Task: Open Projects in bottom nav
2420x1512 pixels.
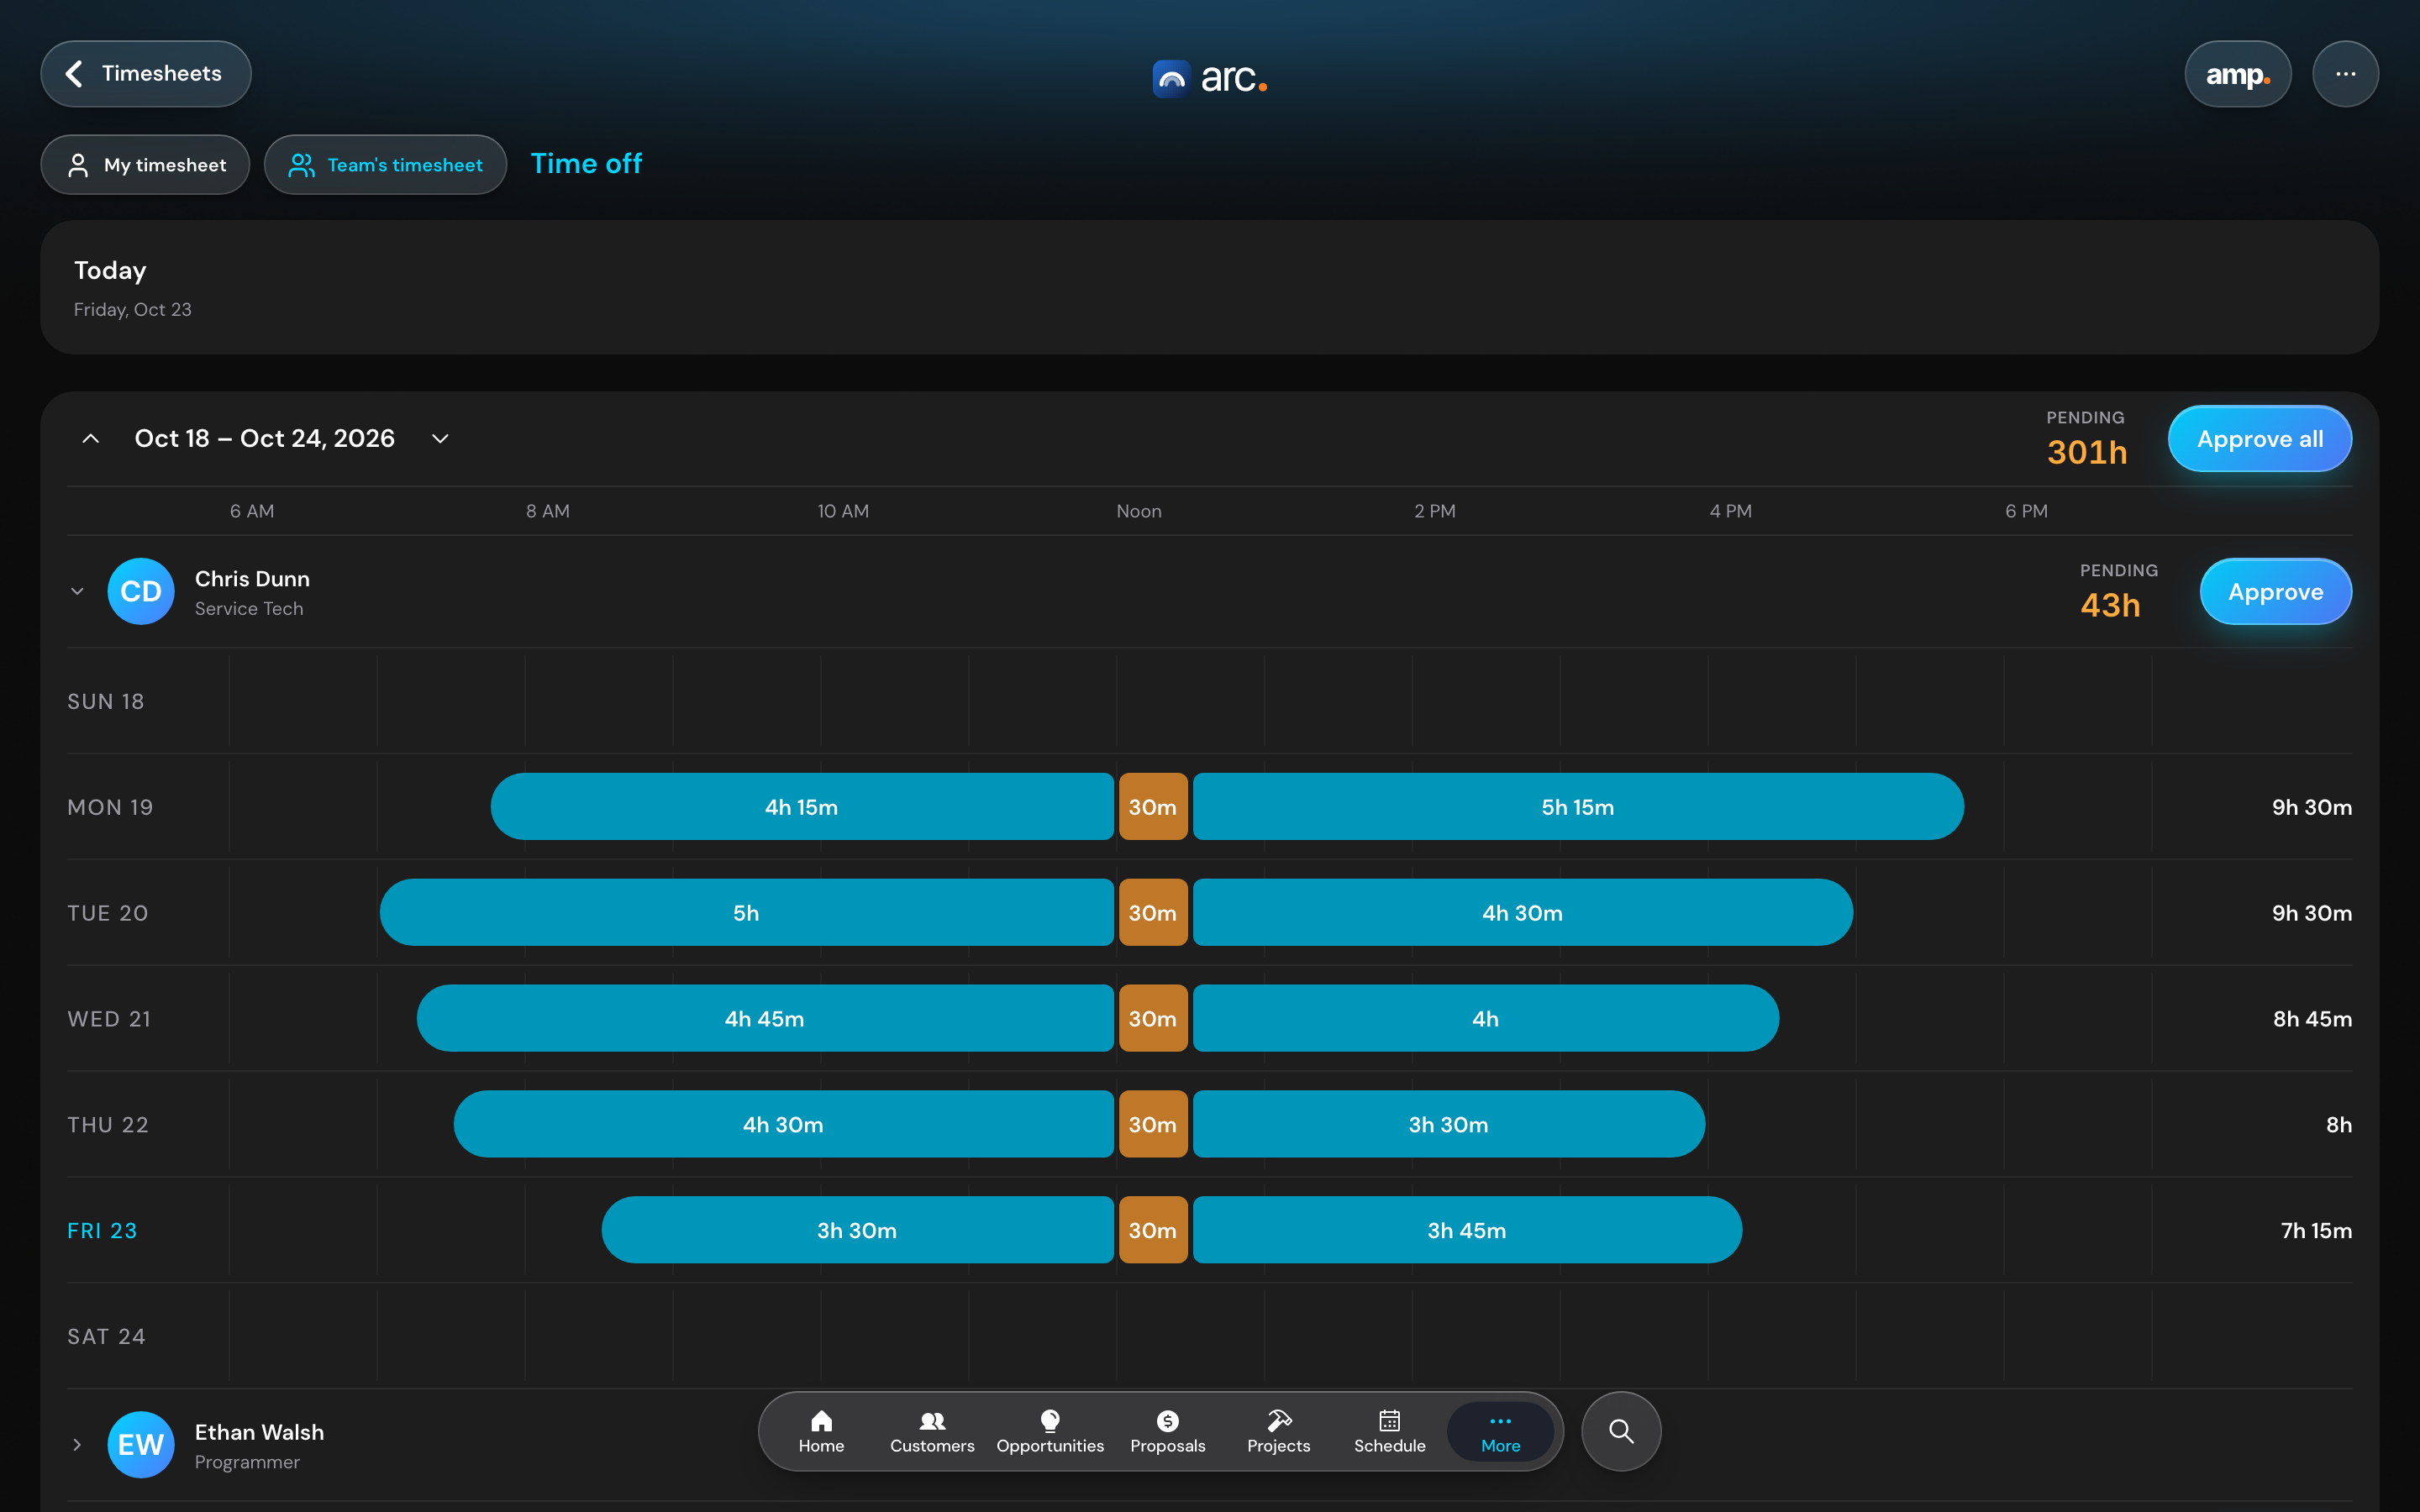Action: [1279, 1432]
